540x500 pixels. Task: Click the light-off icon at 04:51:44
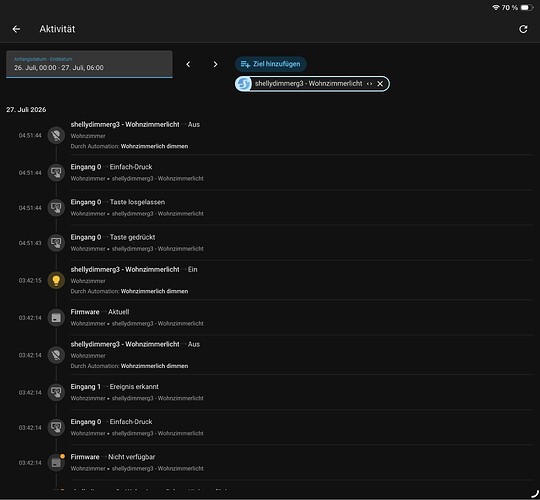point(56,135)
